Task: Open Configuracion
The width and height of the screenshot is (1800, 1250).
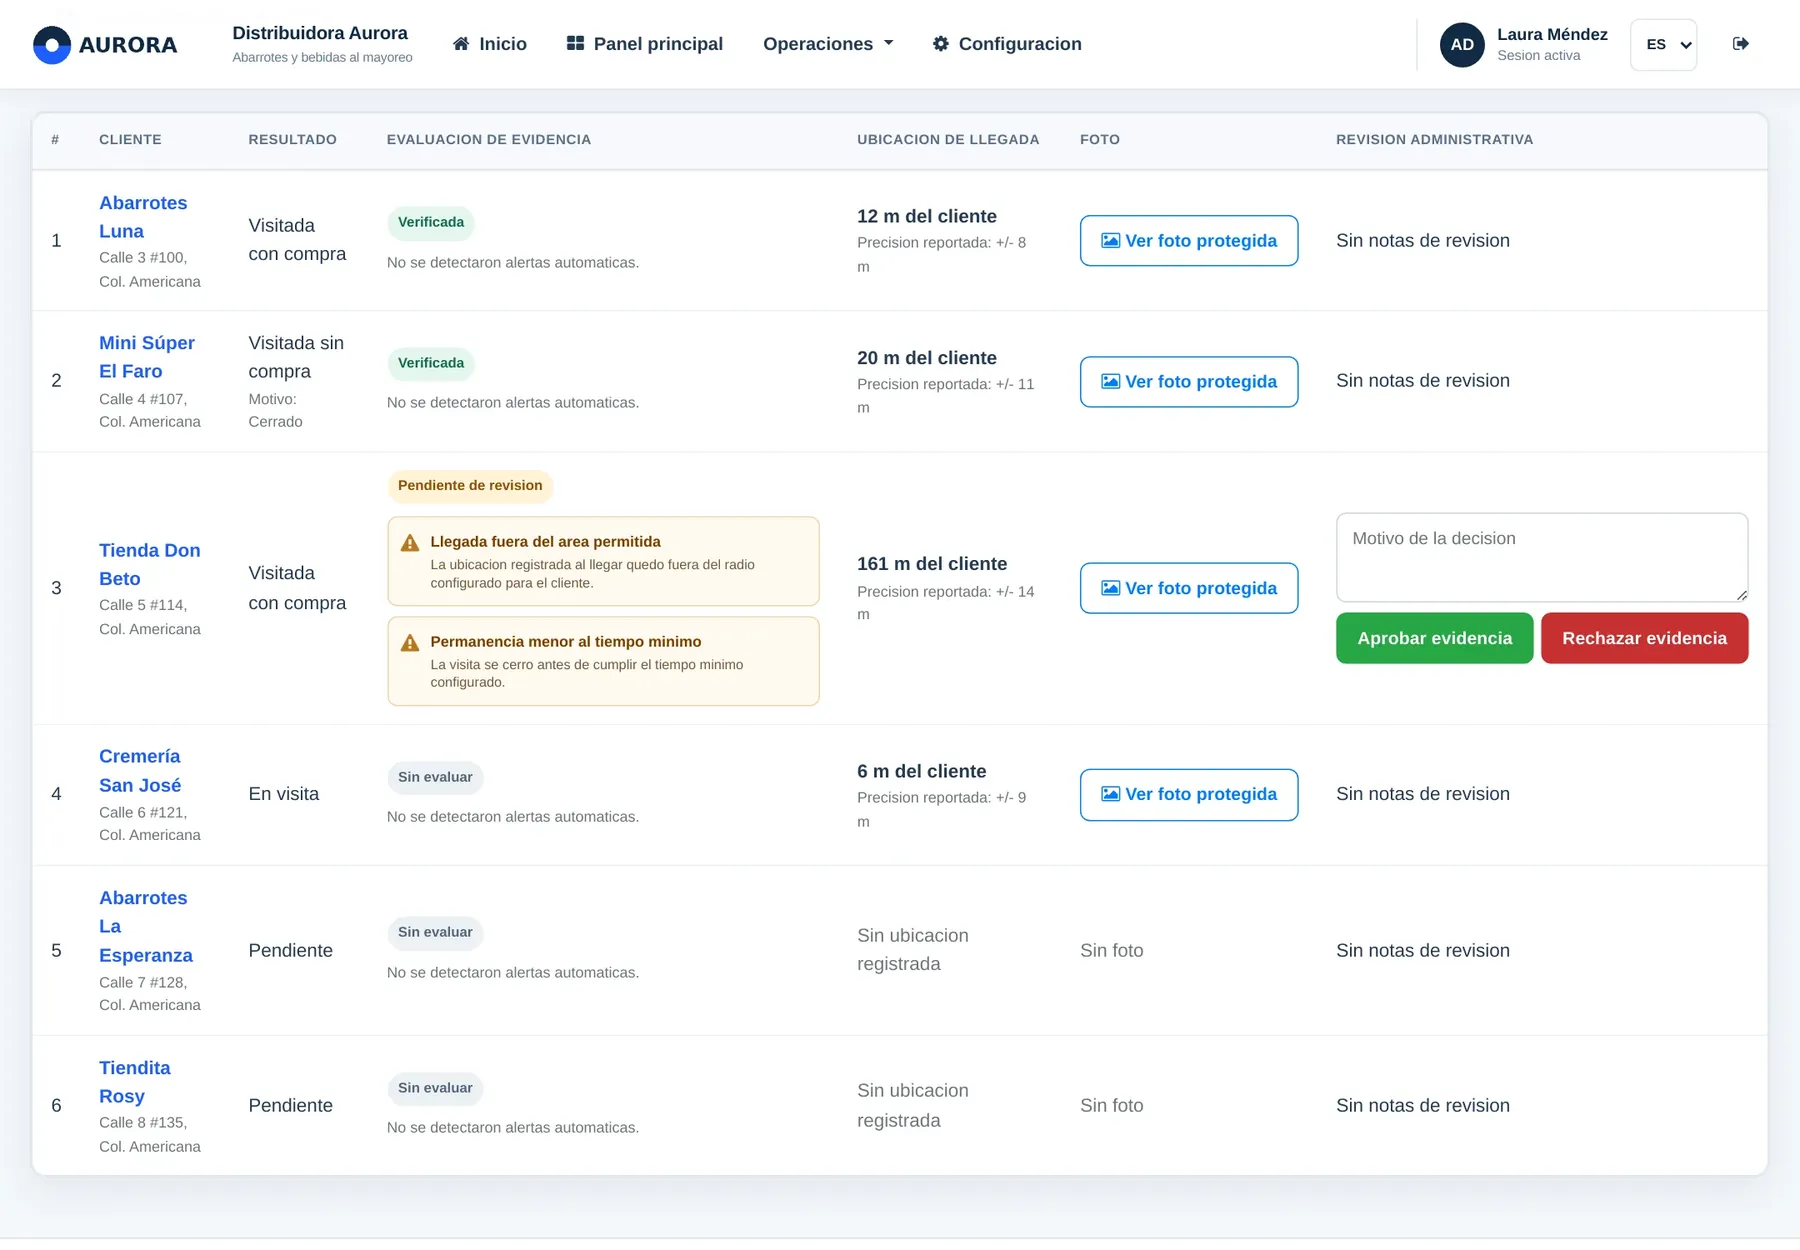Action: coord(1007,44)
